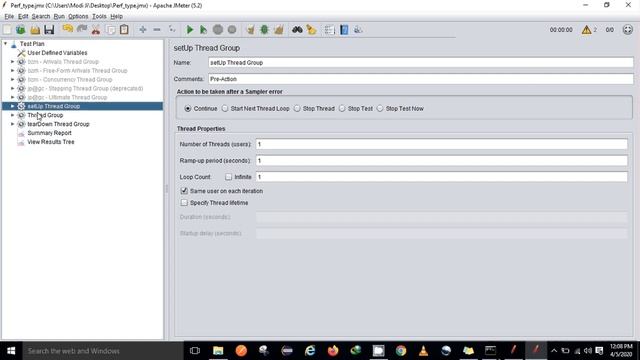Collapse all nodes with minus icon
This screenshot has height=360, width=640.
(157, 29)
